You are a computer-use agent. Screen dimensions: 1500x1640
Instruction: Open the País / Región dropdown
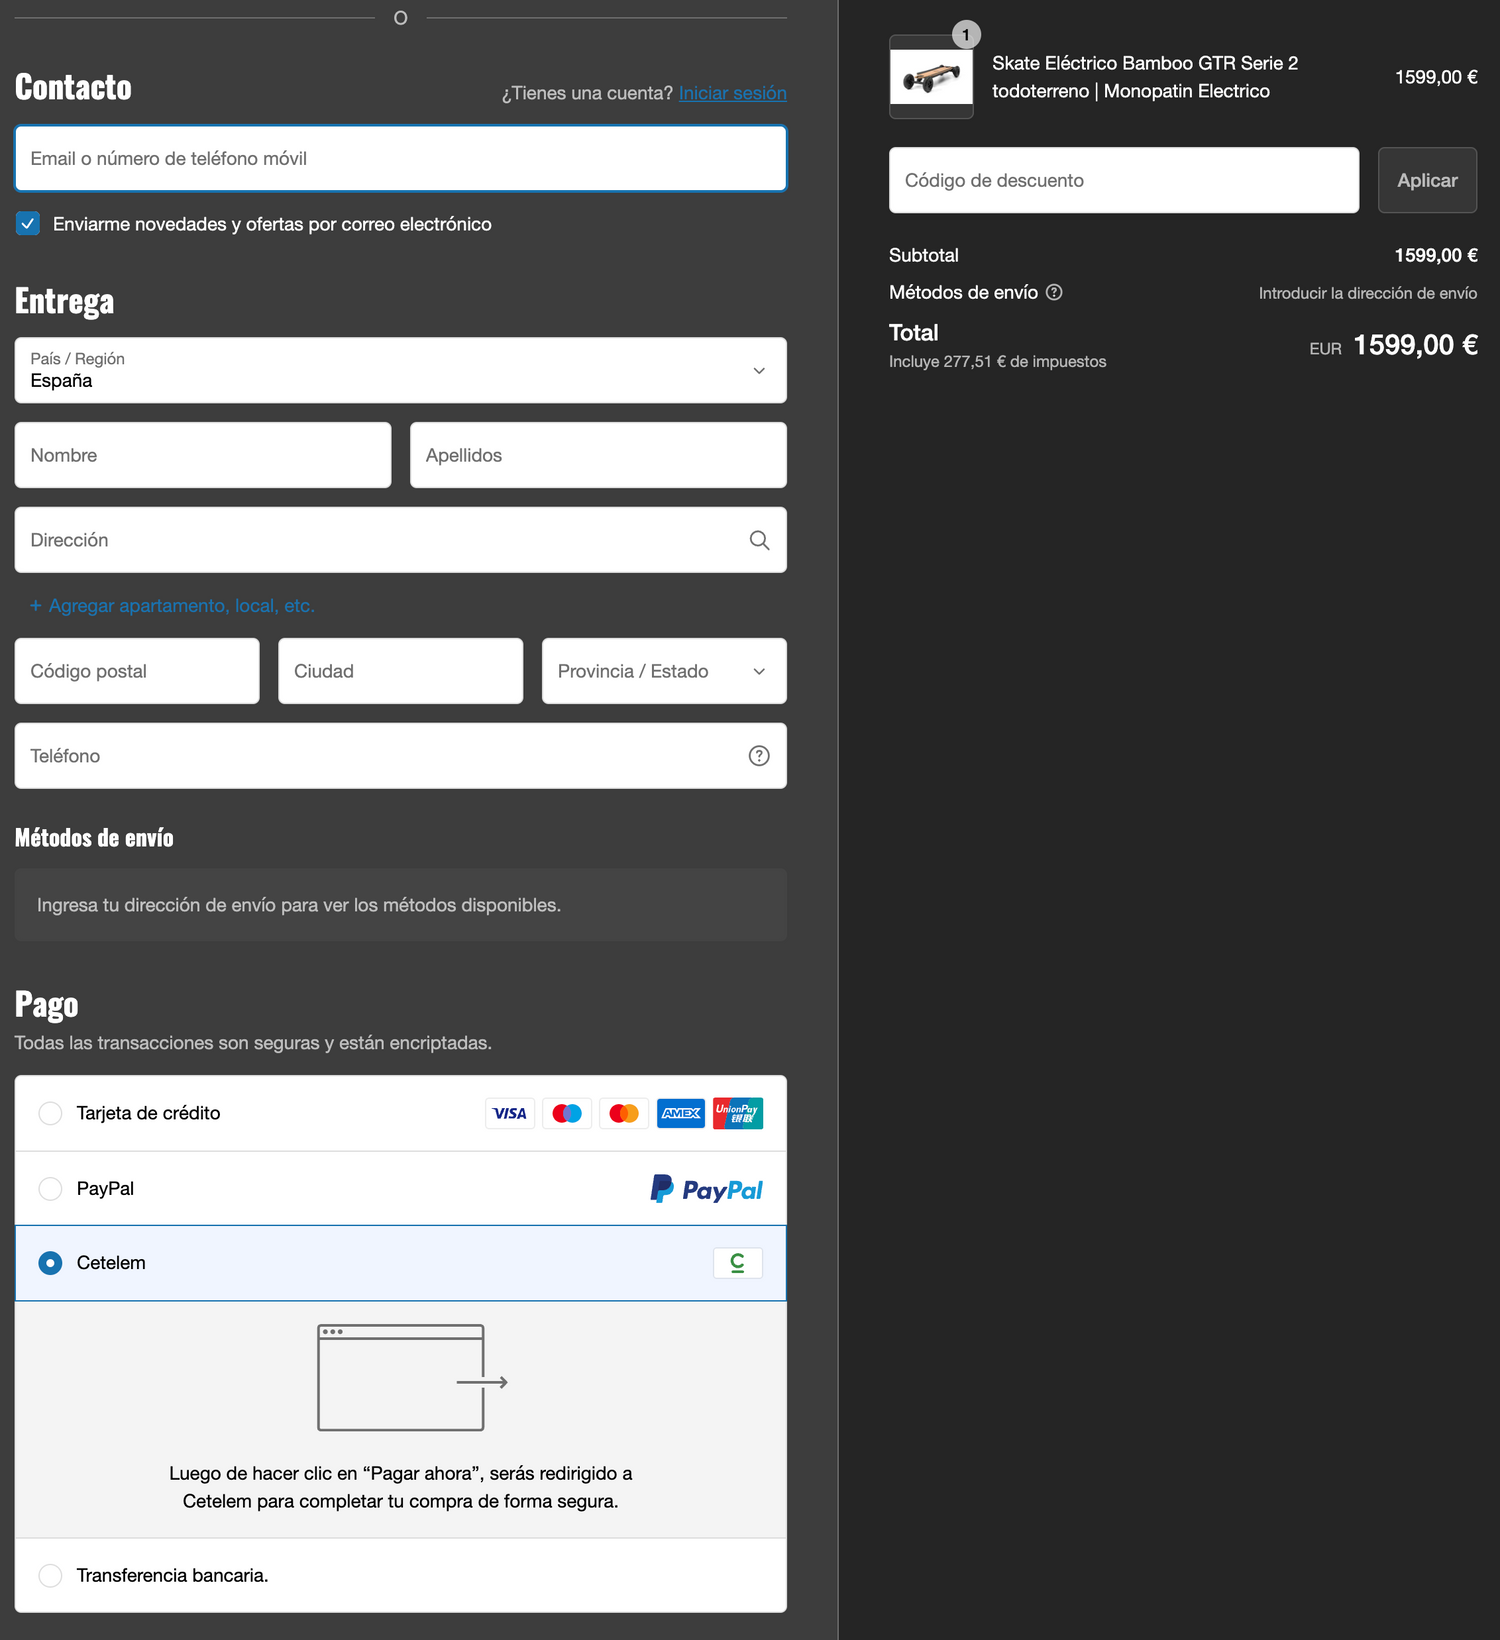pyautogui.click(x=400, y=371)
